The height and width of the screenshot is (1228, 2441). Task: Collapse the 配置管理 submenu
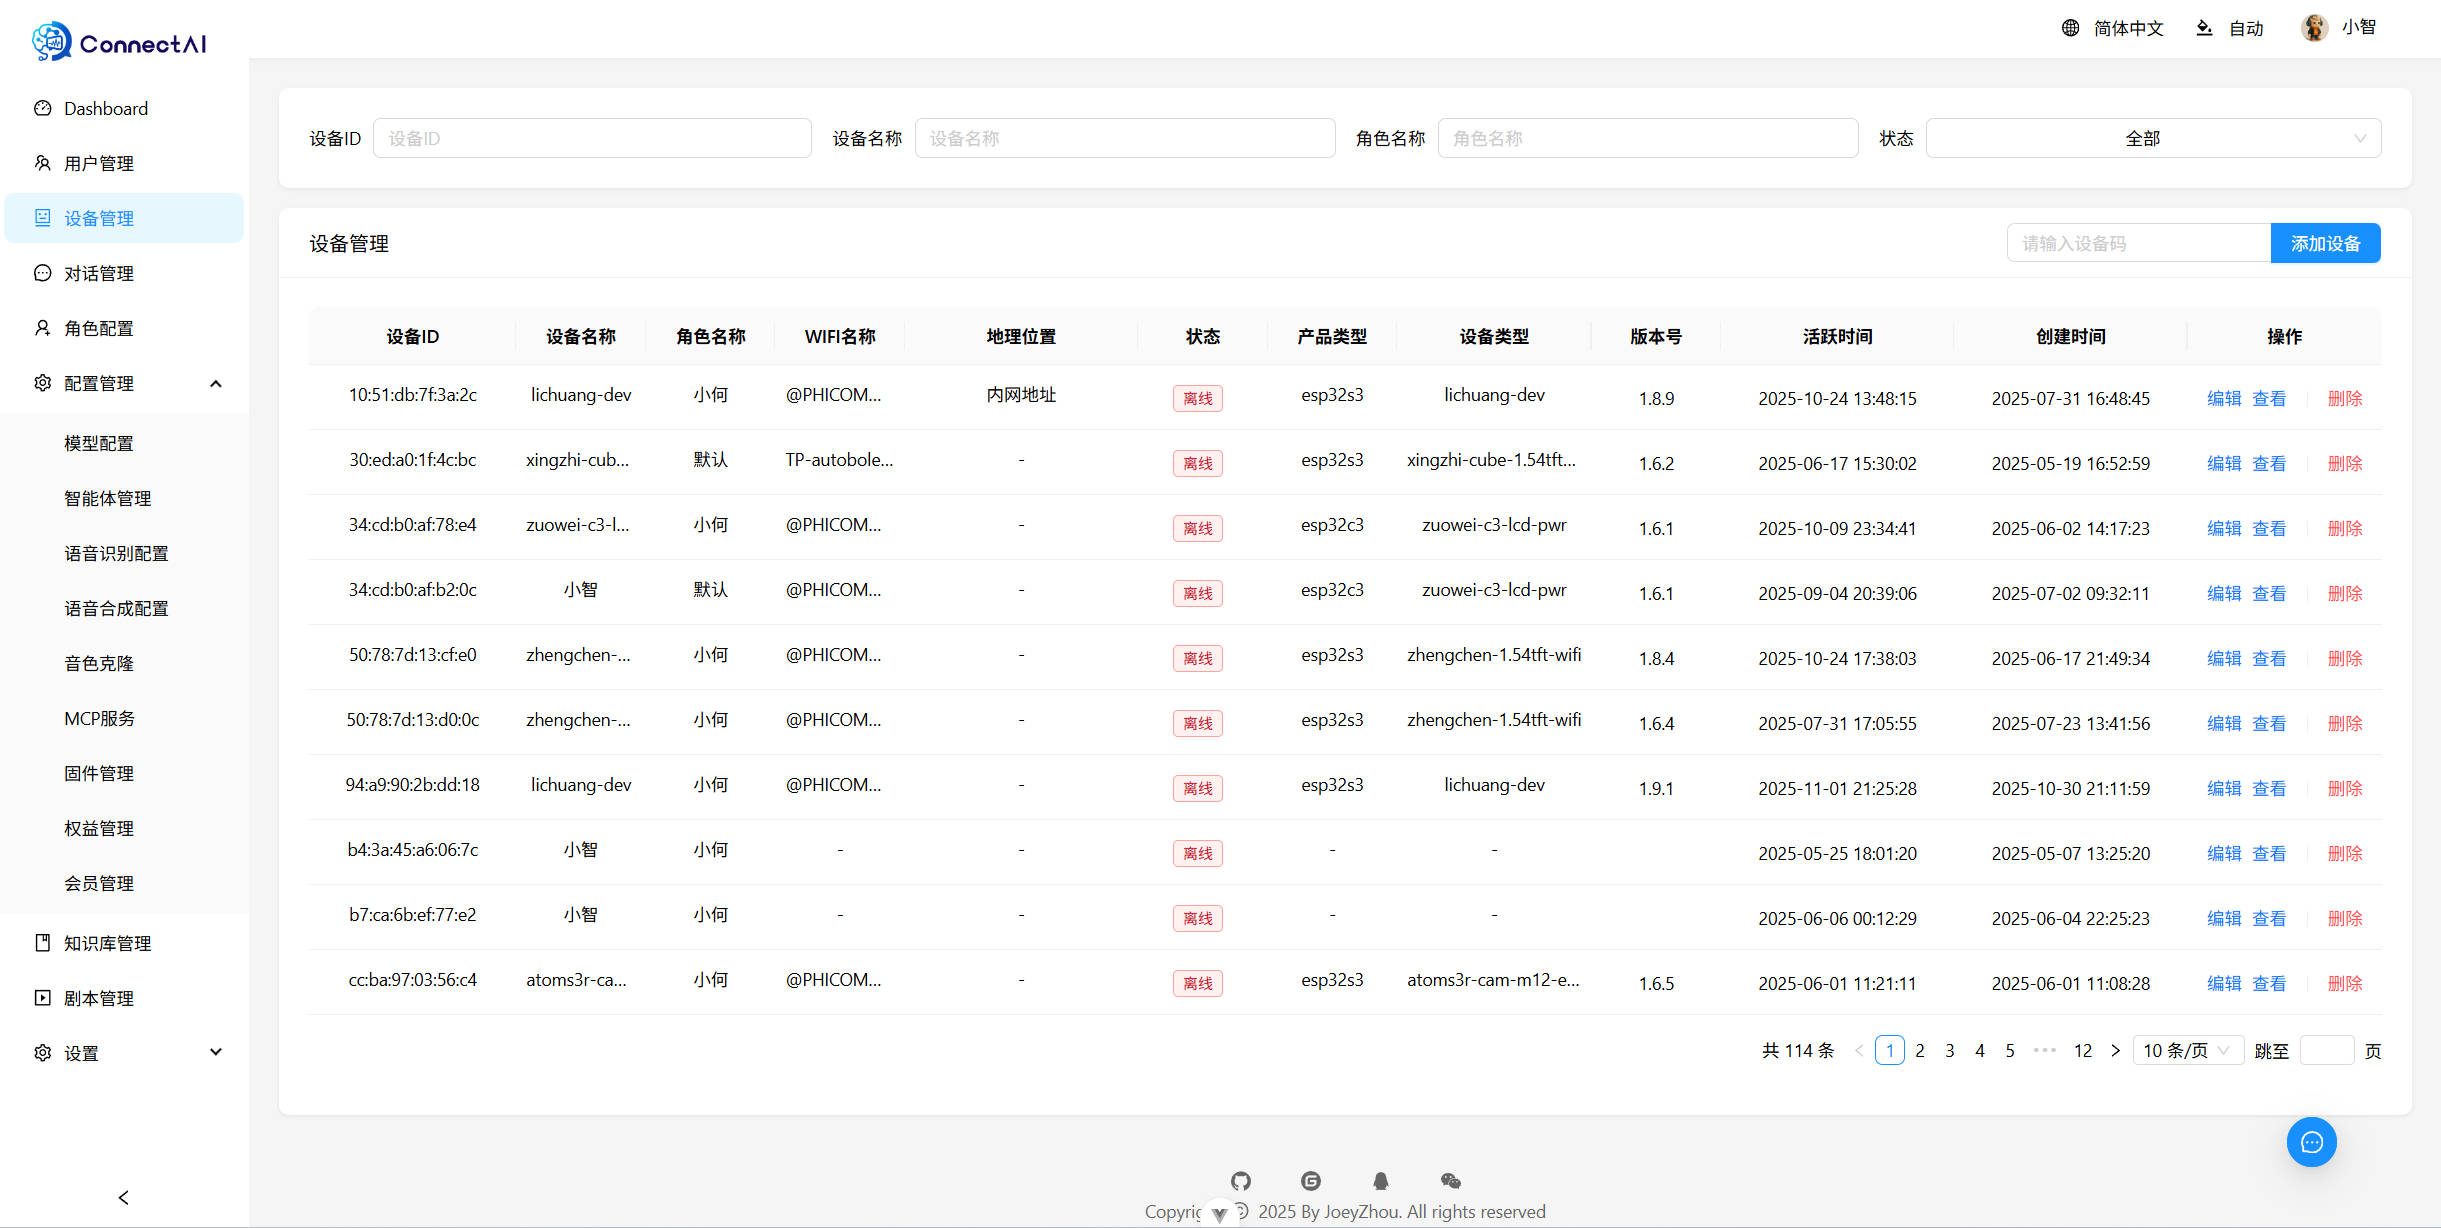click(215, 383)
